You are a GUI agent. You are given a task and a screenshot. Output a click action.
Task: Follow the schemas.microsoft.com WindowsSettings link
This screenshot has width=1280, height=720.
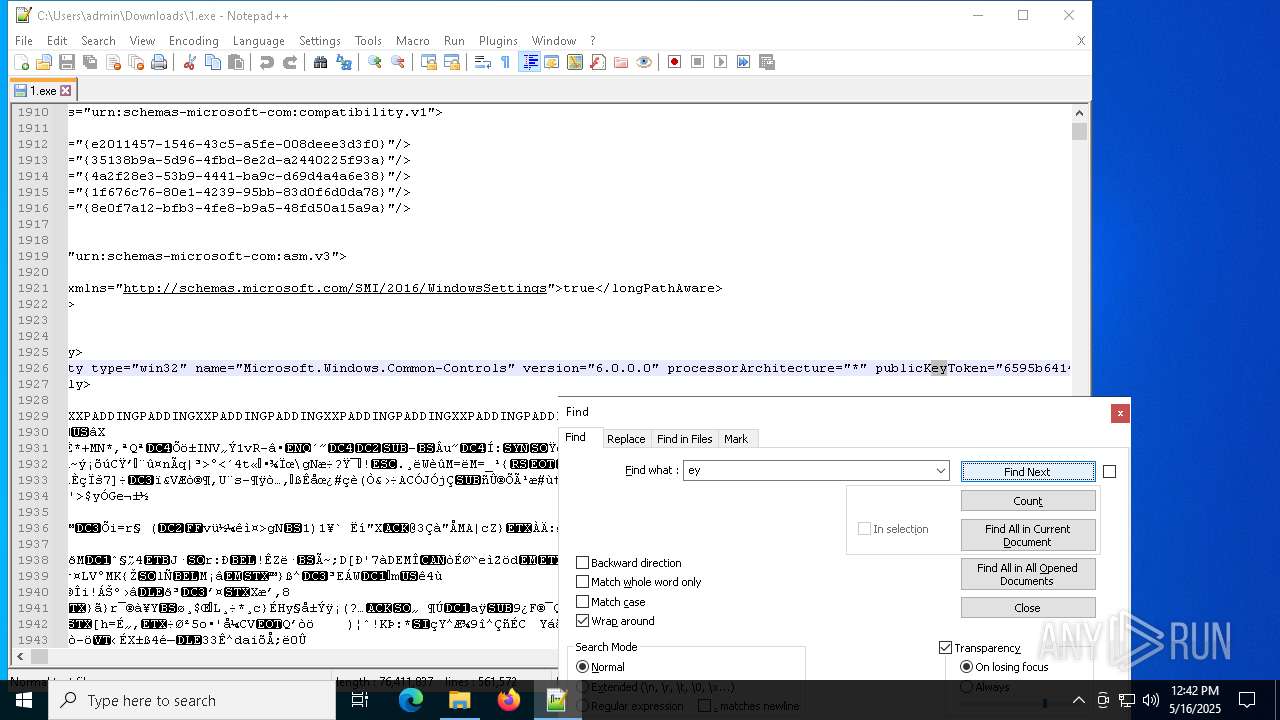(335, 288)
